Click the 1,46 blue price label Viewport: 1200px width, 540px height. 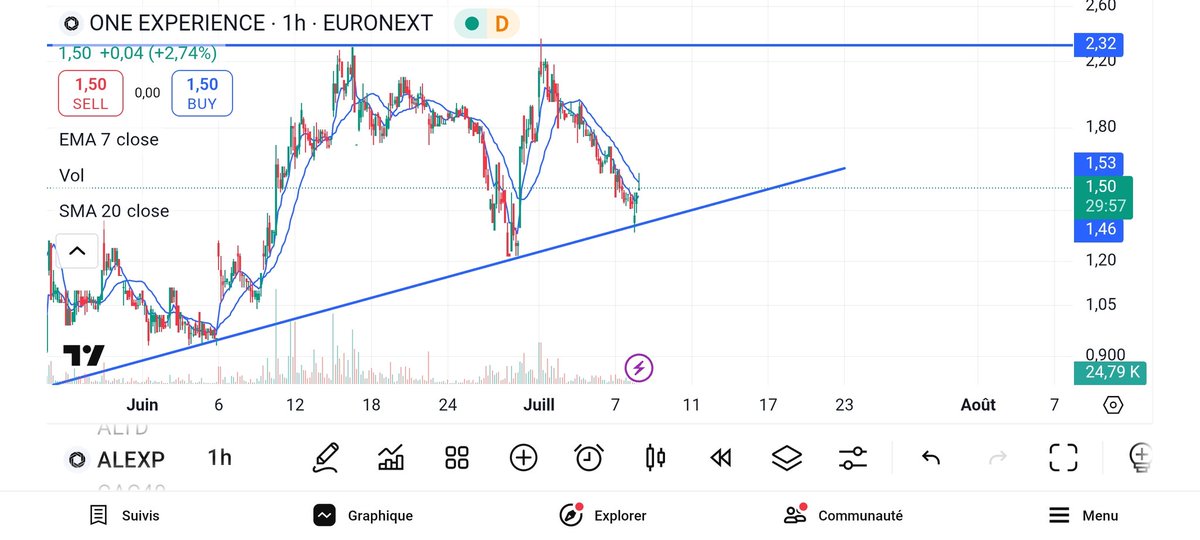1099,230
